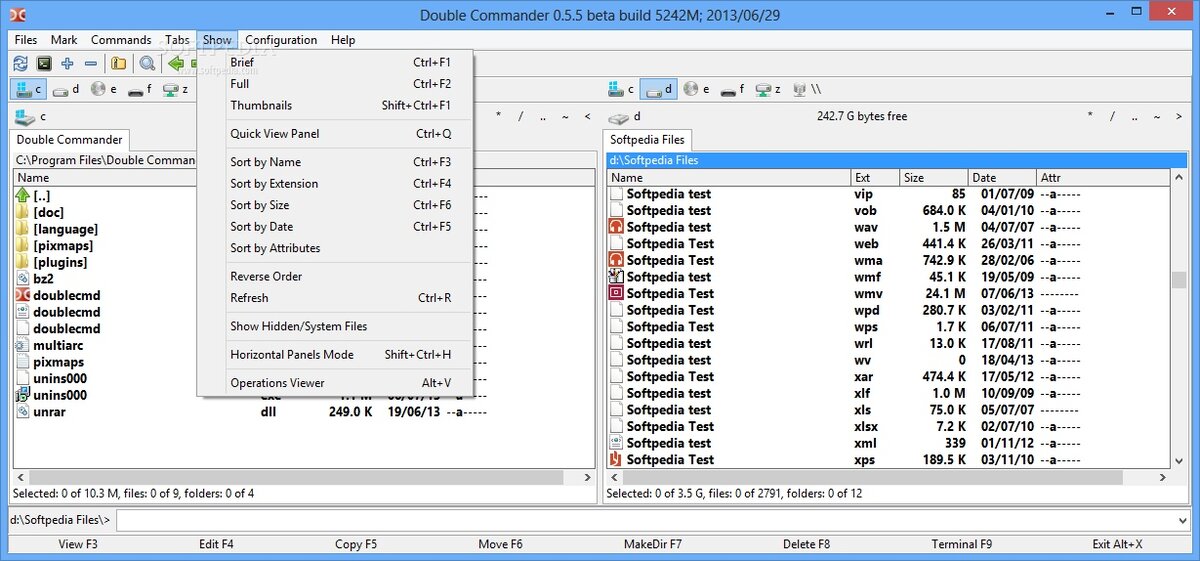Select drive f in left panel
The width and height of the screenshot is (1200, 561).
(x=141, y=89)
